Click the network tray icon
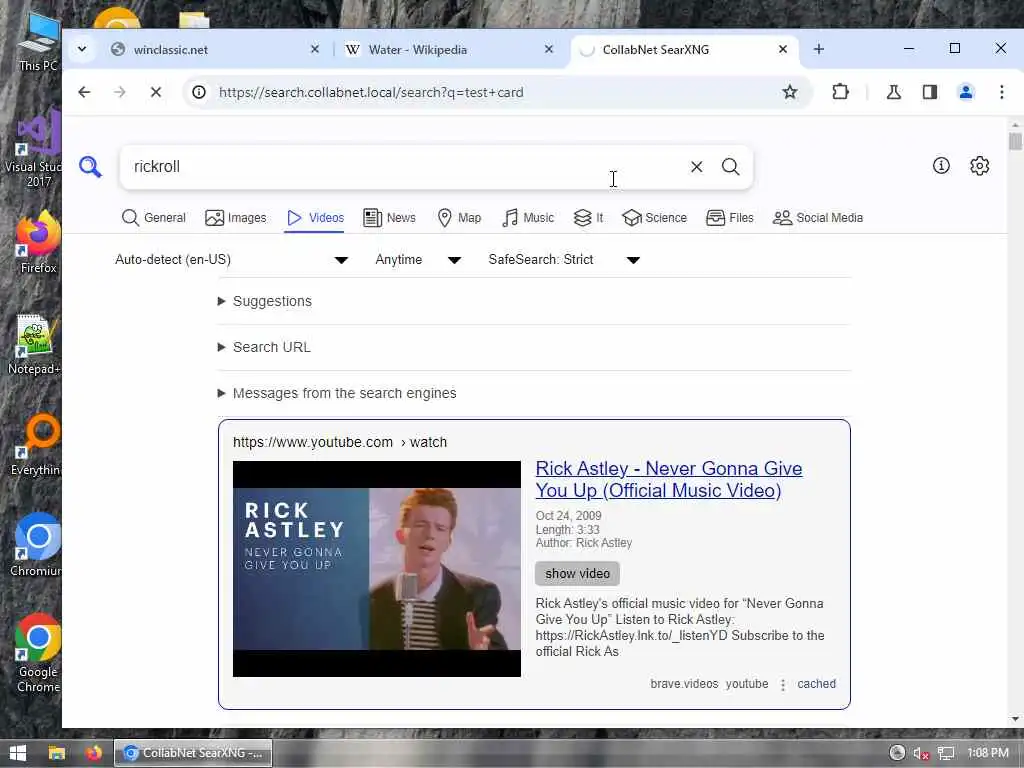The image size is (1024, 768). tap(946, 753)
